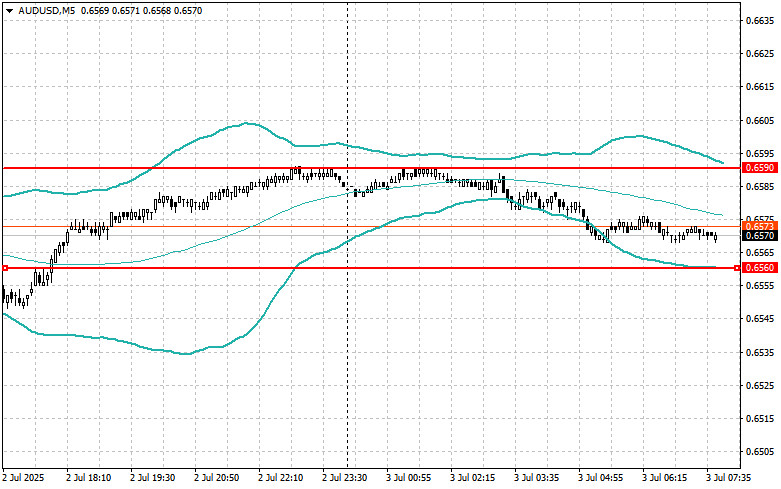Click the 3 Jul 07:35 time label
The width and height of the screenshot is (781, 489).
tap(729, 478)
